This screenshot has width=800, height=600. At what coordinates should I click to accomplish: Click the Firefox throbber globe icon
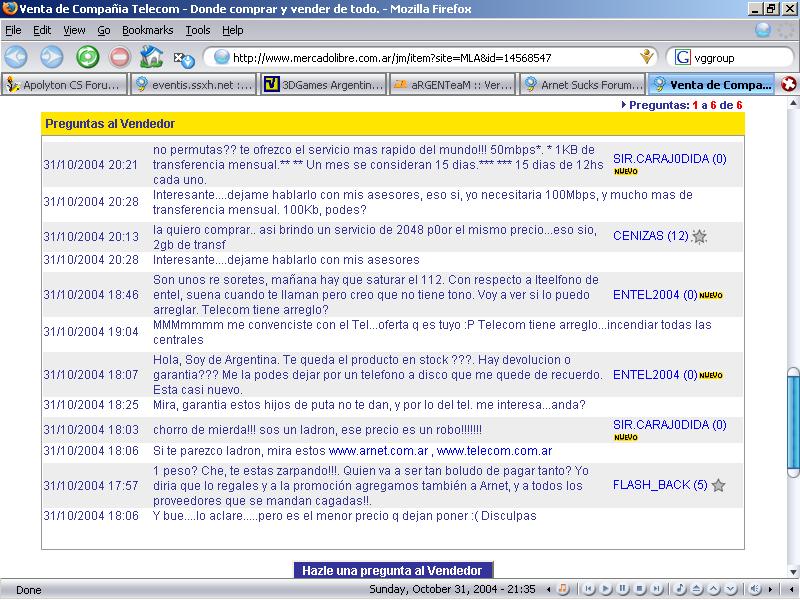pos(763,30)
